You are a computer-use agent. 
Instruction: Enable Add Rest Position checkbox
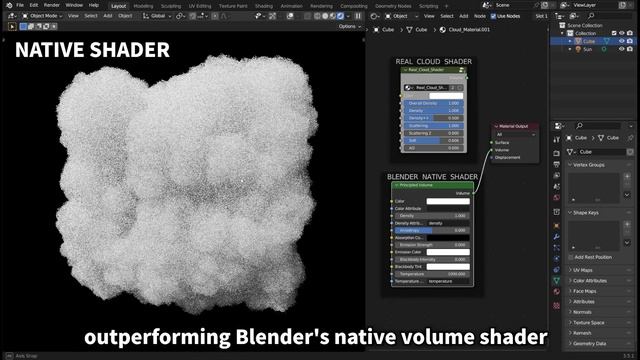coord(571,257)
